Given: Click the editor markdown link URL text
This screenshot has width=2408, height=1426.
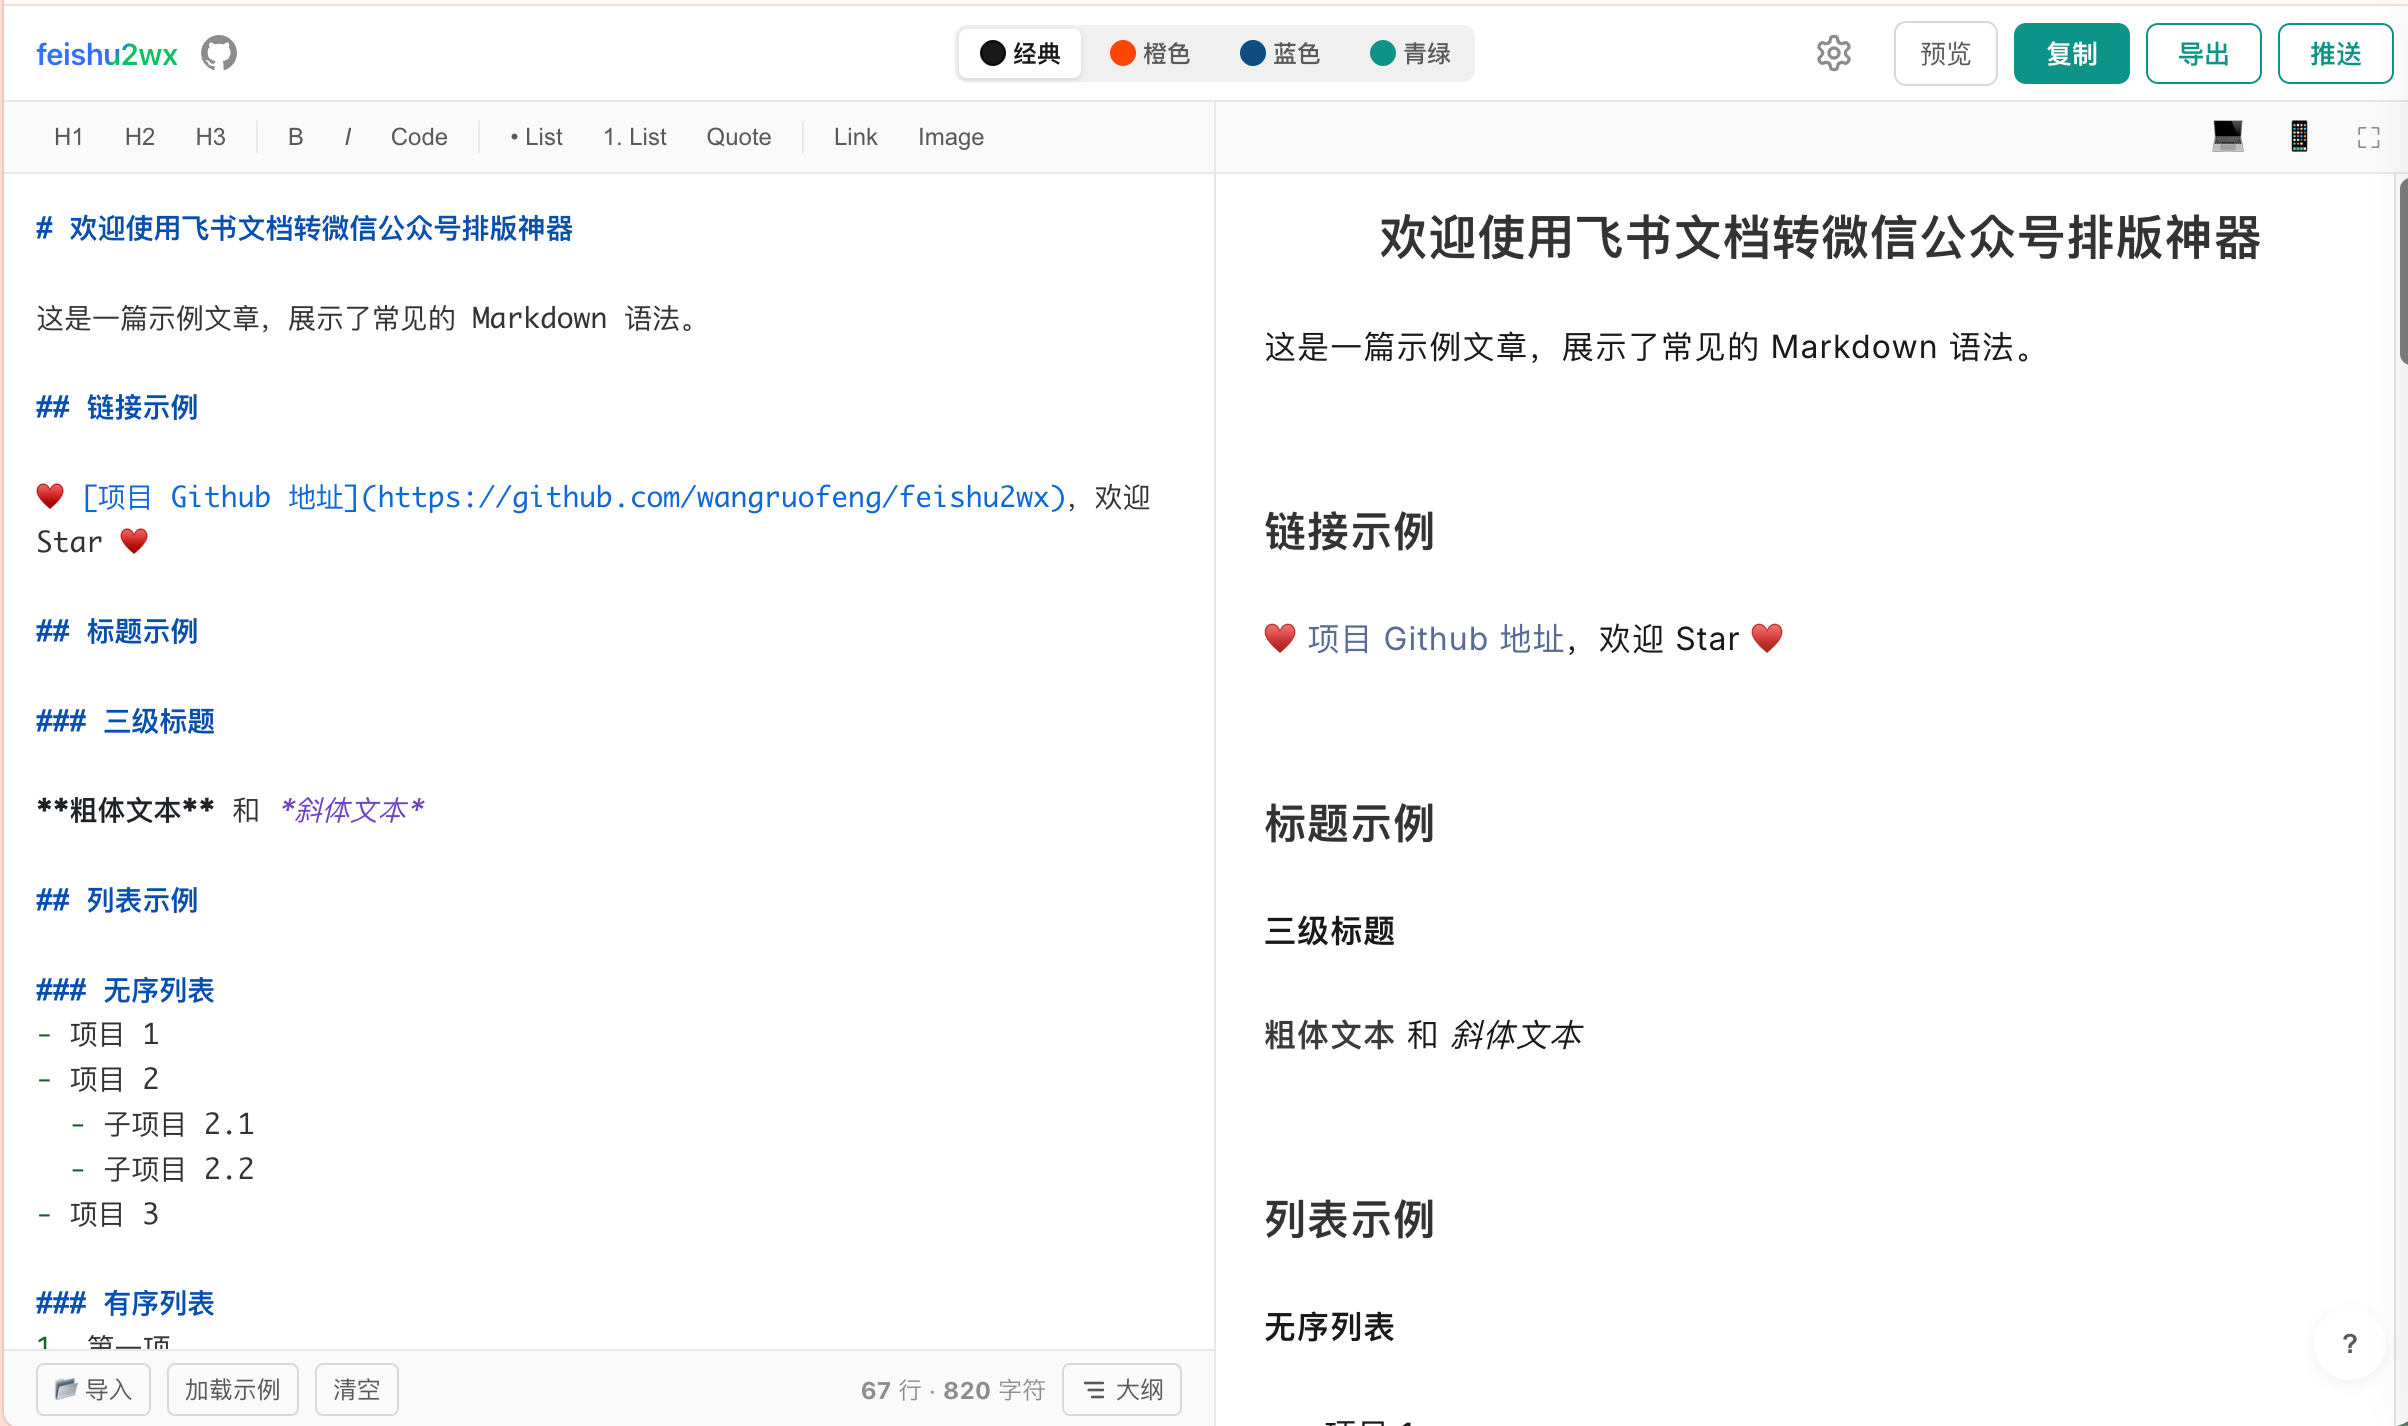Looking at the screenshot, I should pos(714,497).
